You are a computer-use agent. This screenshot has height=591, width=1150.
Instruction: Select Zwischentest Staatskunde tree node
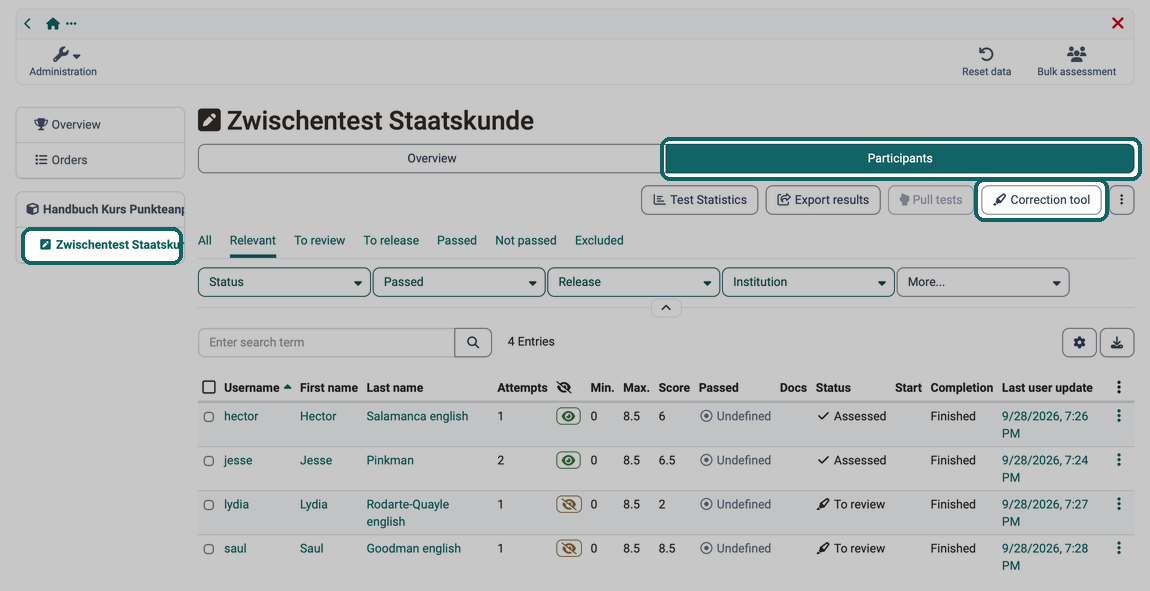click(x=102, y=245)
